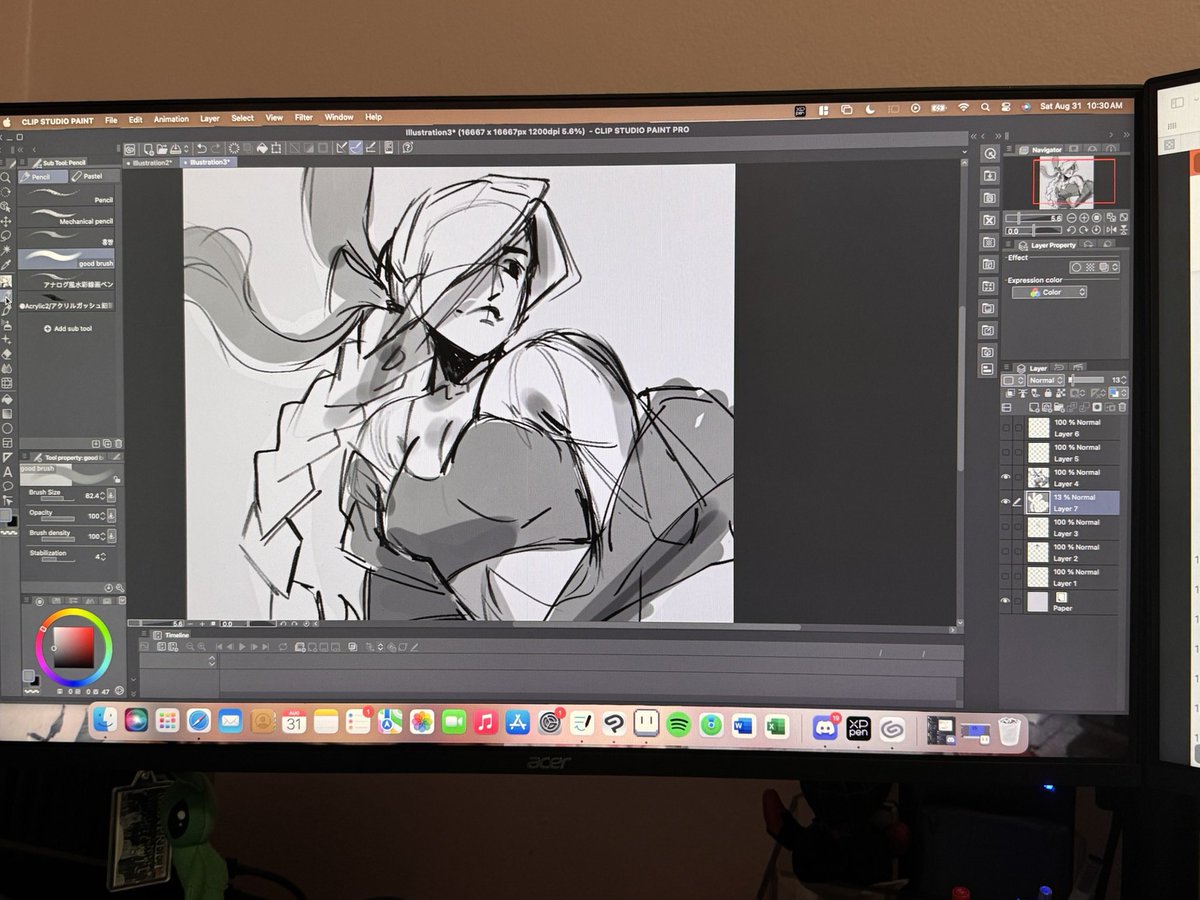Screen dimensions: 1200x900
Task: Show Layer 5 via its visibility box
Action: pyautogui.click(x=1006, y=453)
